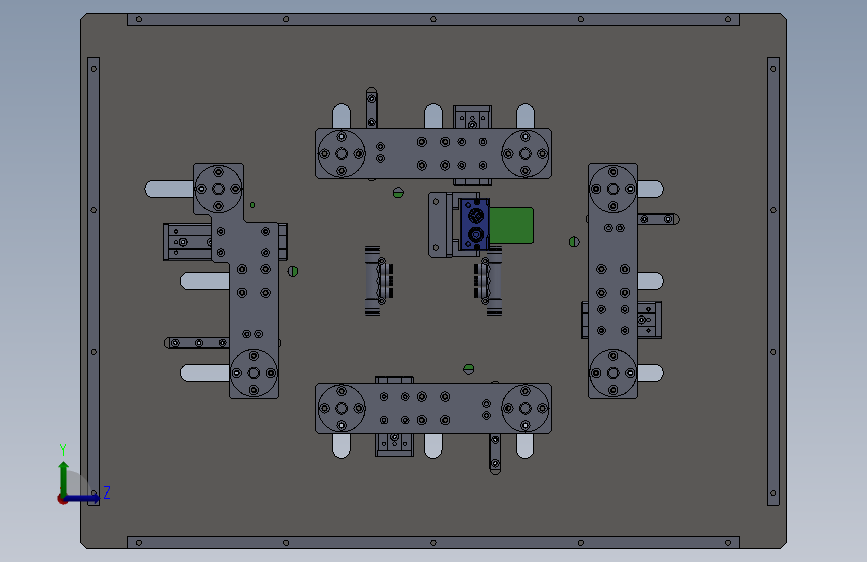Select the long rail strip along top edge
The width and height of the screenshot is (867, 562).
coord(433,19)
